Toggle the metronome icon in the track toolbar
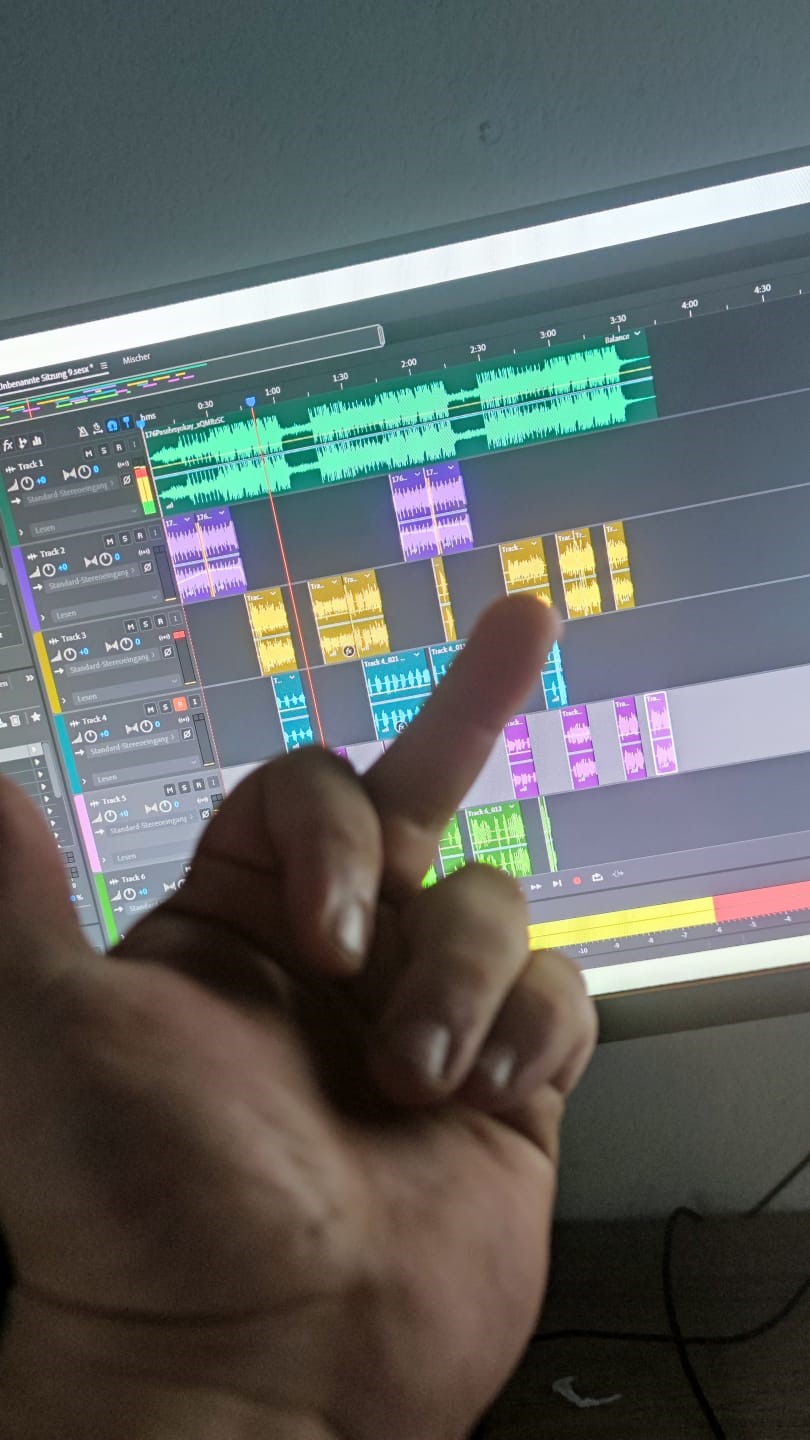Screen dimensions: 810x1440 [83, 430]
